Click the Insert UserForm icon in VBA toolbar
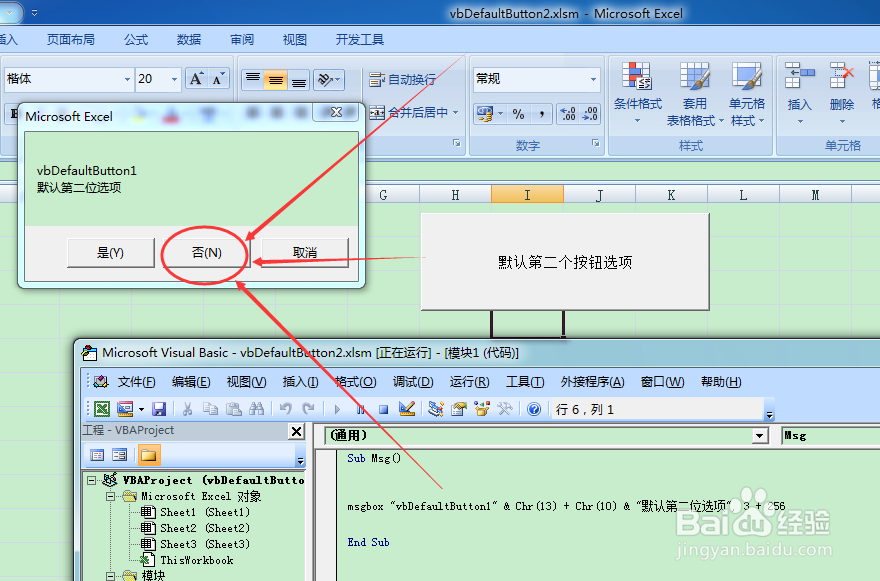 coord(125,409)
